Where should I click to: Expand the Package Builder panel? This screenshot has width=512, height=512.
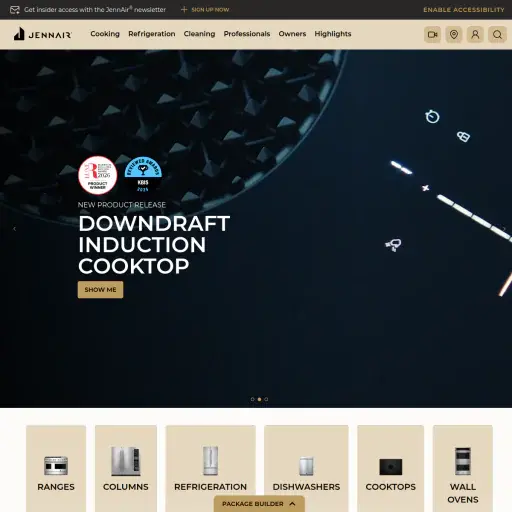(x=259, y=504)
